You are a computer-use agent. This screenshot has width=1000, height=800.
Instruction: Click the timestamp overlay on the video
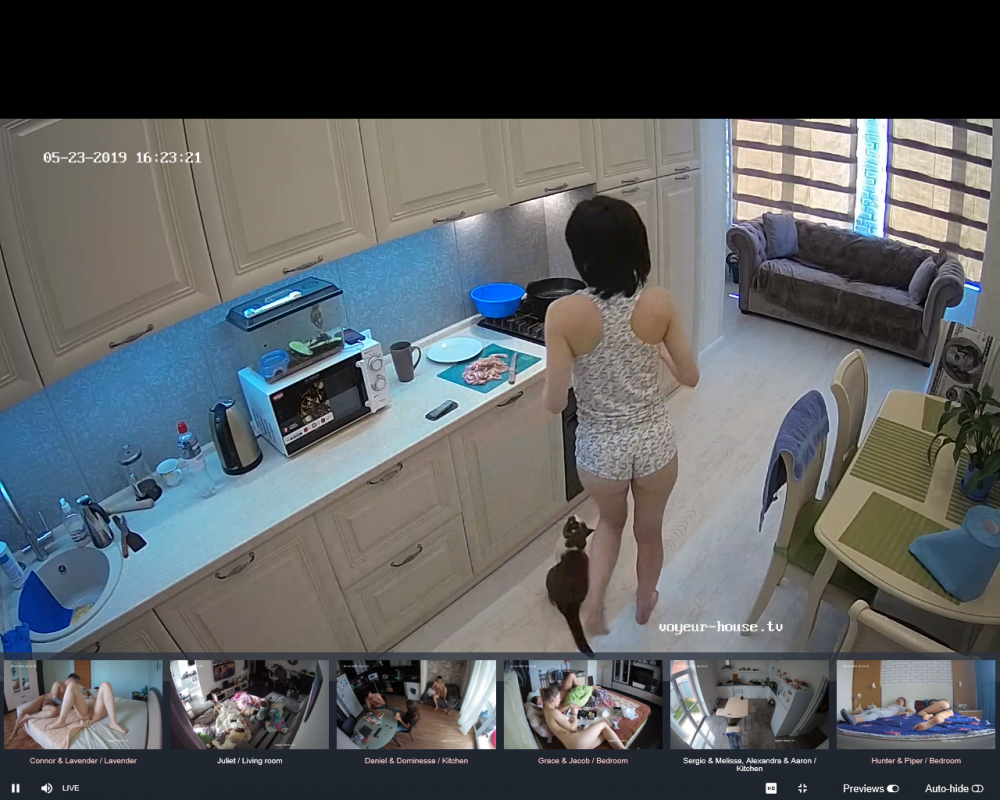(x=121, y=157)
